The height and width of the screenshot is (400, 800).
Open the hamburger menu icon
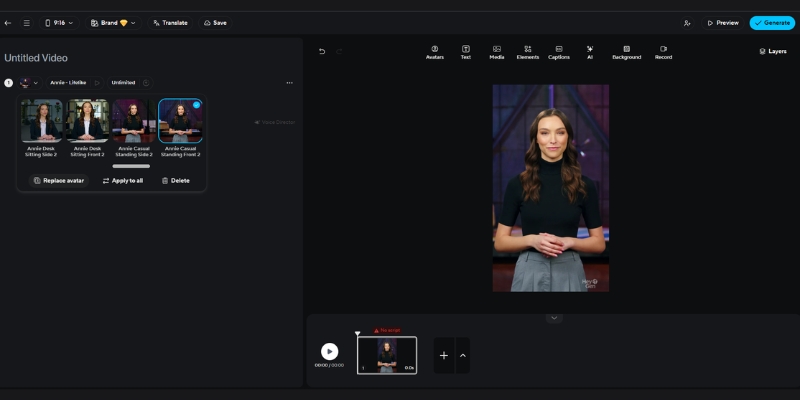tap(27, 23)
